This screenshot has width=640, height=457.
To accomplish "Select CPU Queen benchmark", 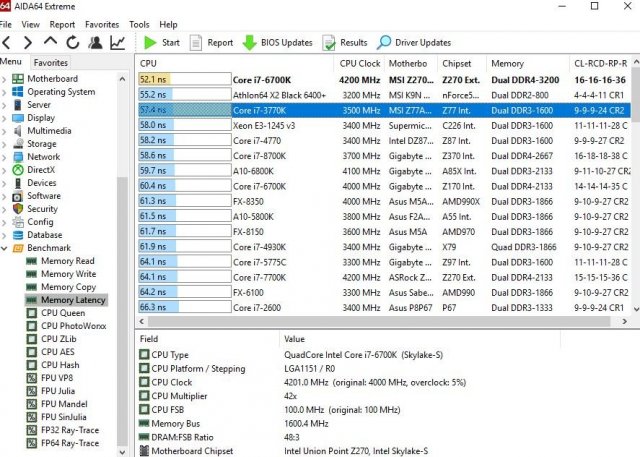I will pyautogui.click(x=63, y=313).
